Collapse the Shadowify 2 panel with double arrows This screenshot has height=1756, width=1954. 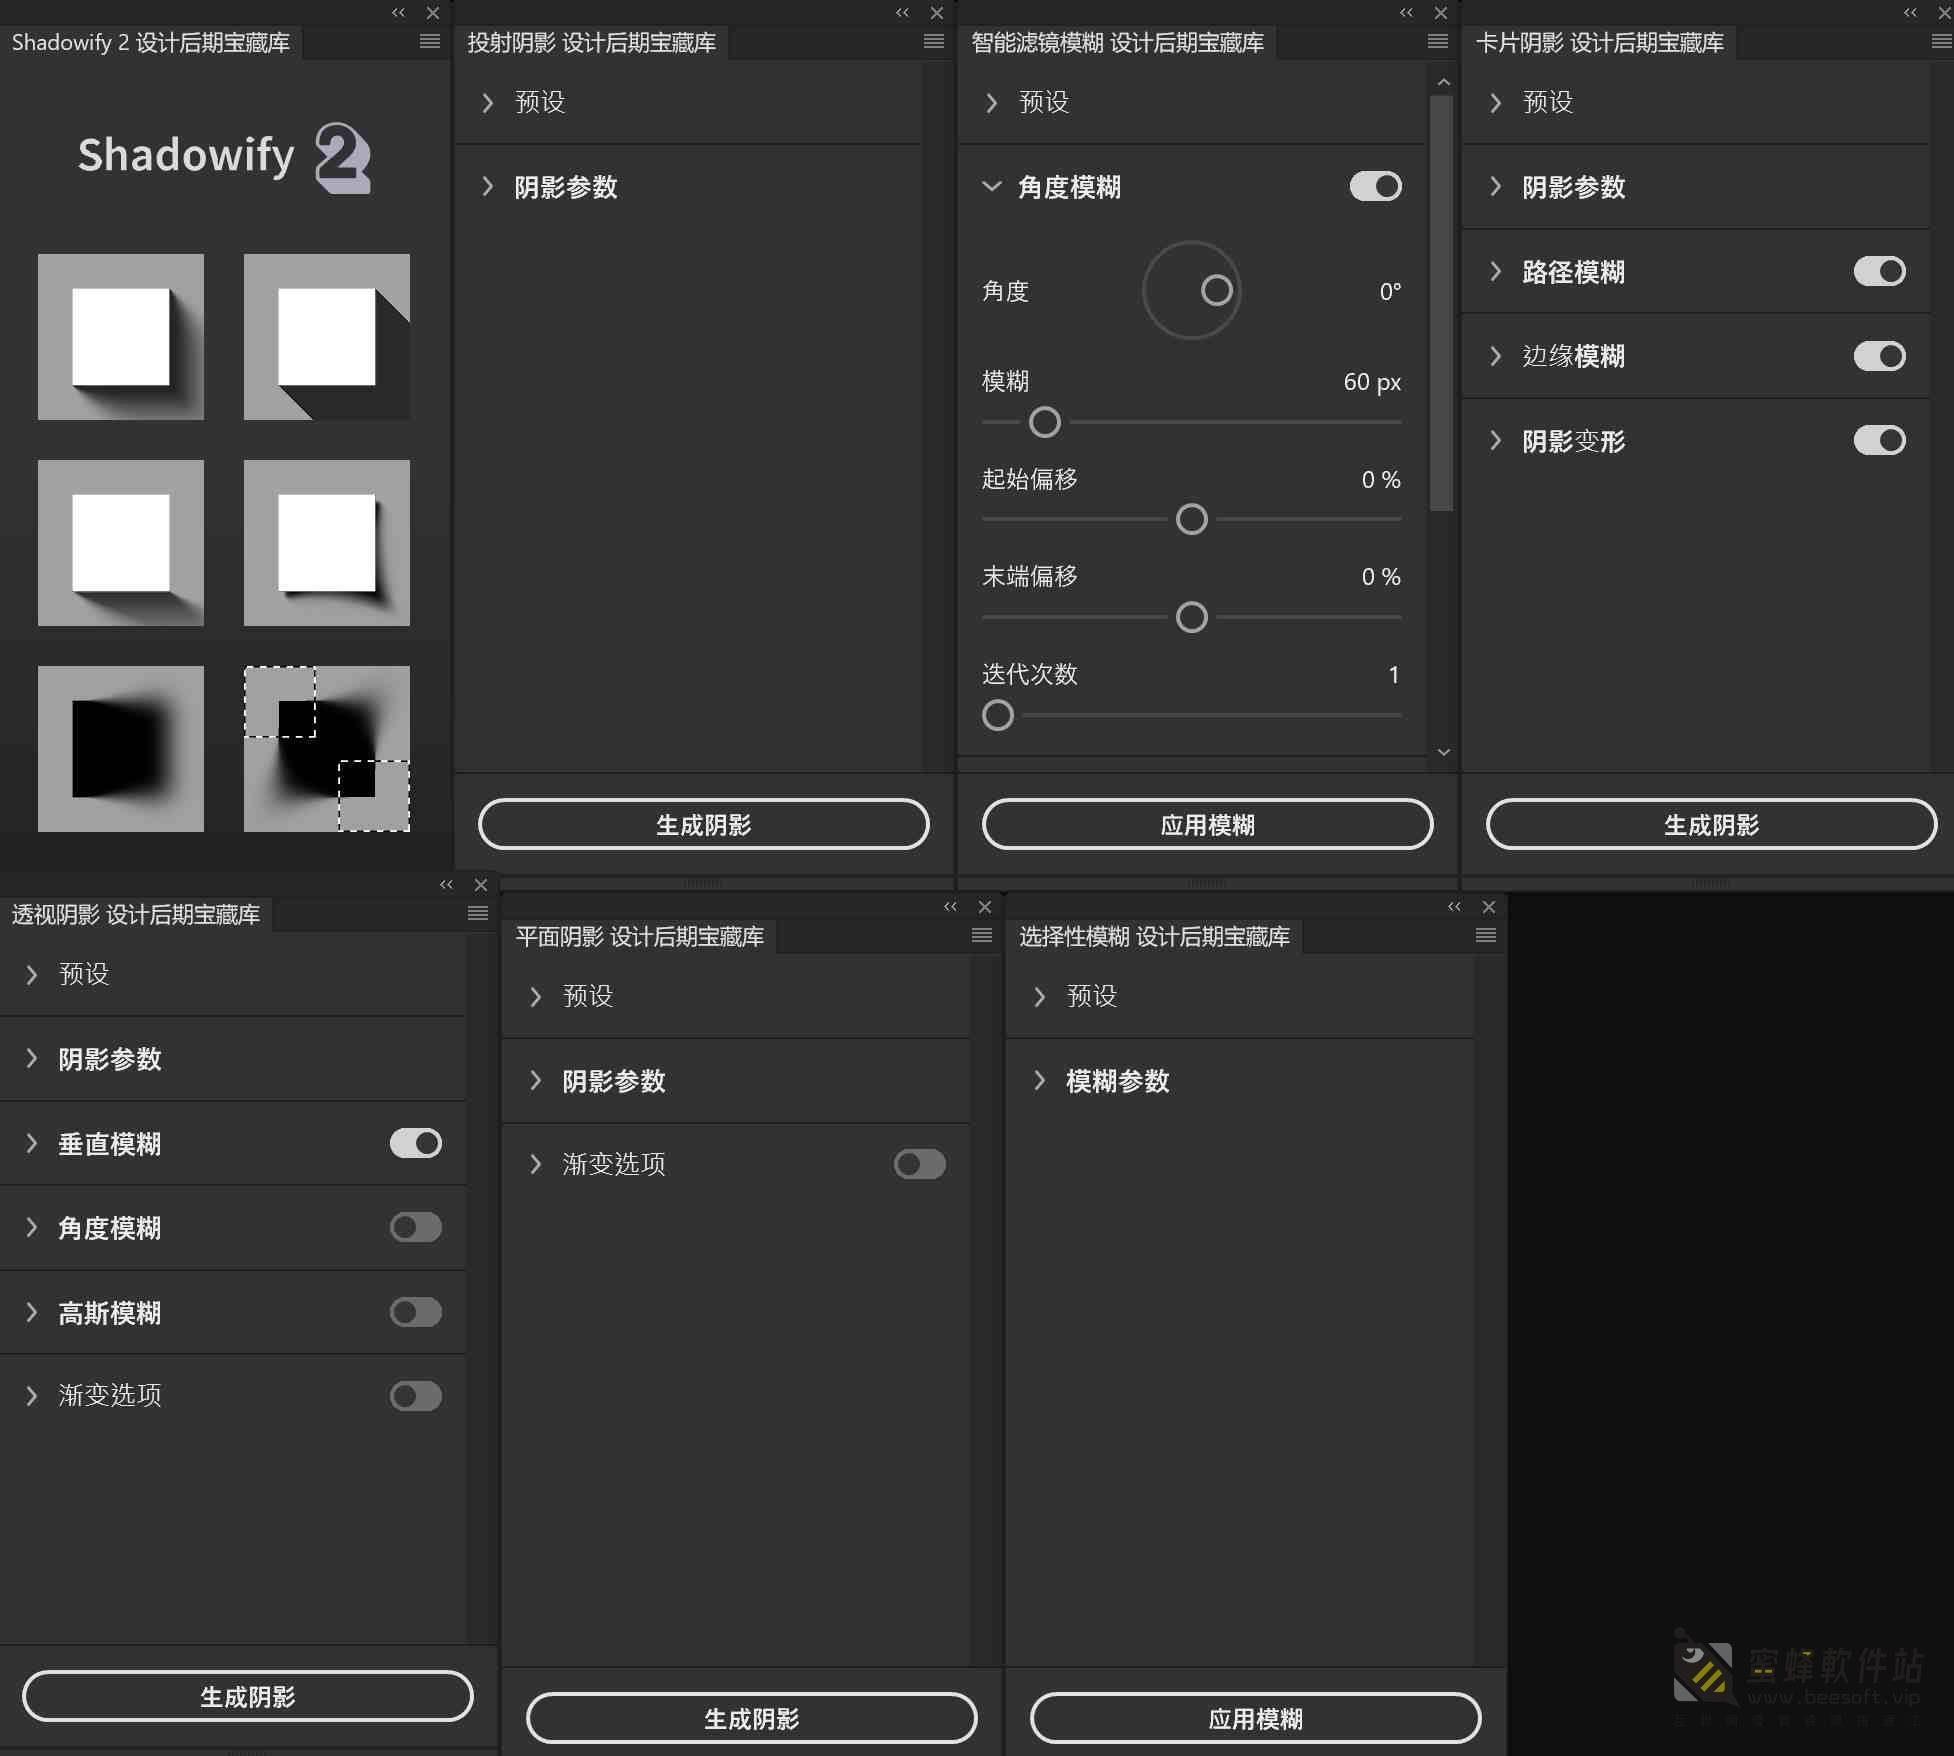click(x=399, y=13)
